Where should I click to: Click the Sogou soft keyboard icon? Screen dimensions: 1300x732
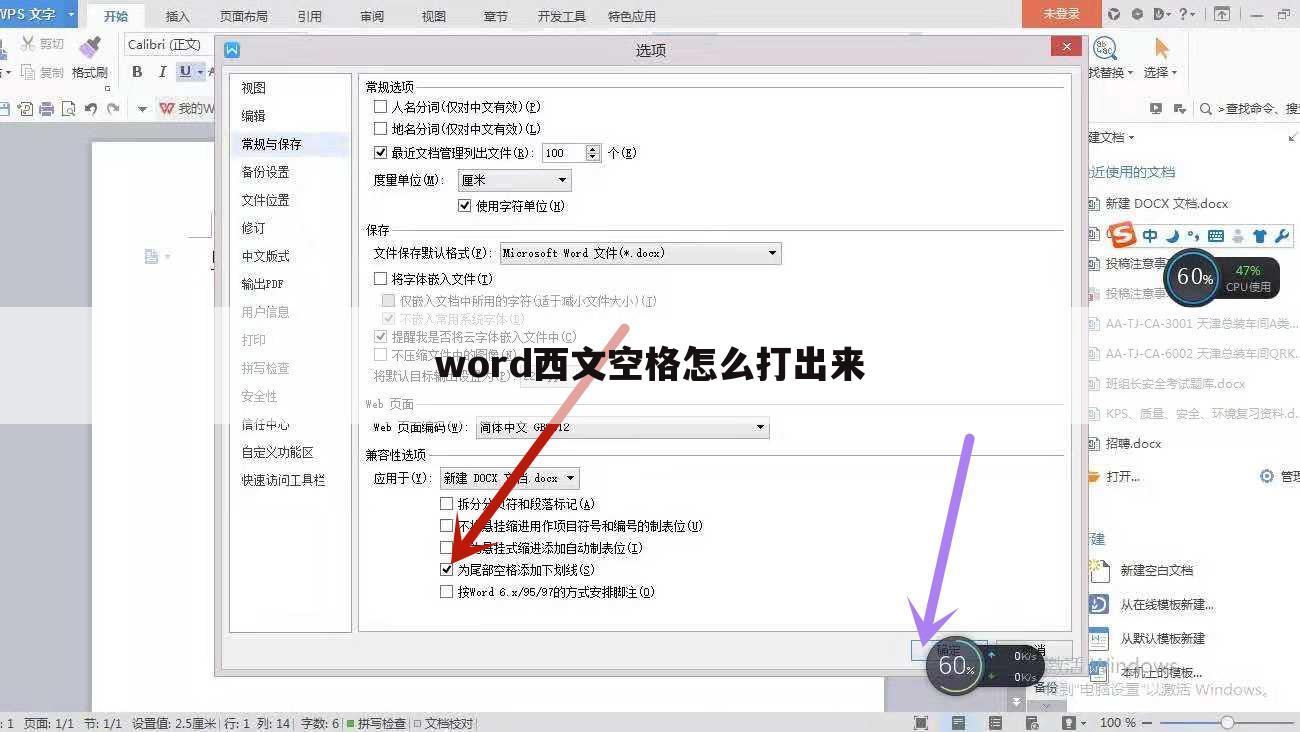(x=1216, y=236)
